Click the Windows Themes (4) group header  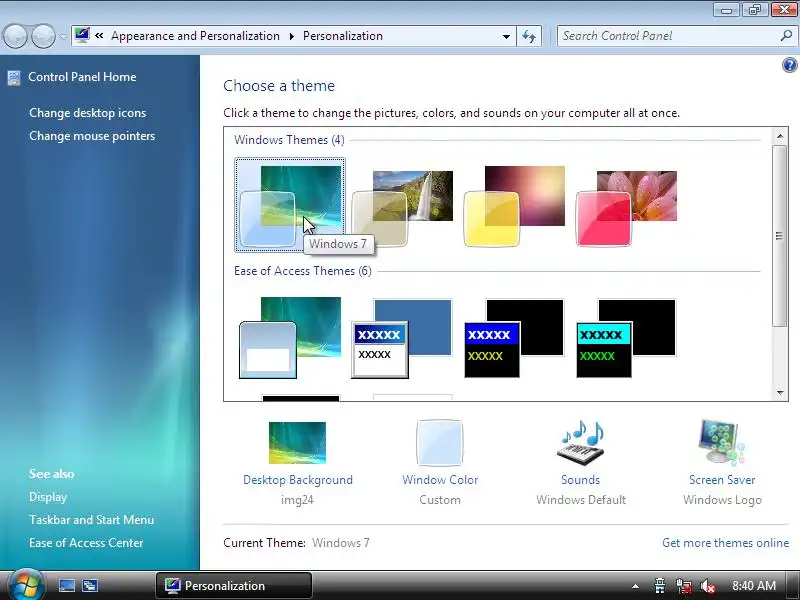[x=289, y=140]
